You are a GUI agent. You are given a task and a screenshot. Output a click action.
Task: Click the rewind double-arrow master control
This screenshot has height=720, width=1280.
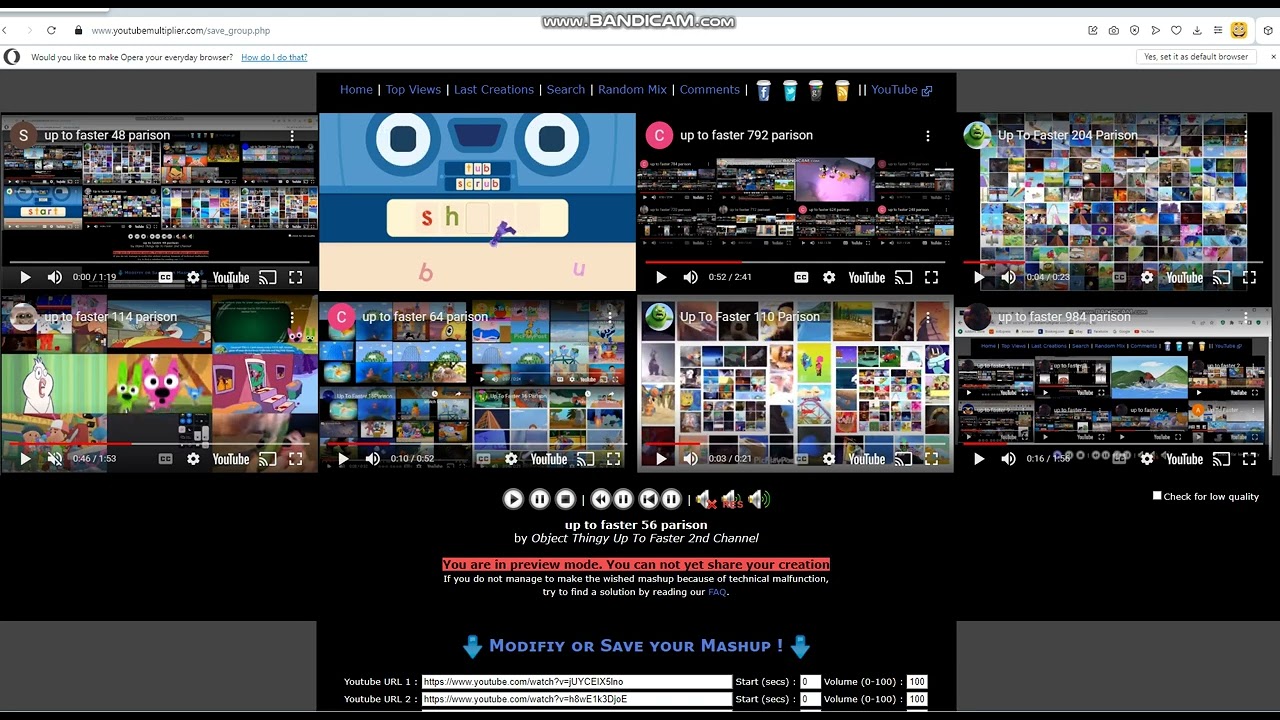(601, 499)
